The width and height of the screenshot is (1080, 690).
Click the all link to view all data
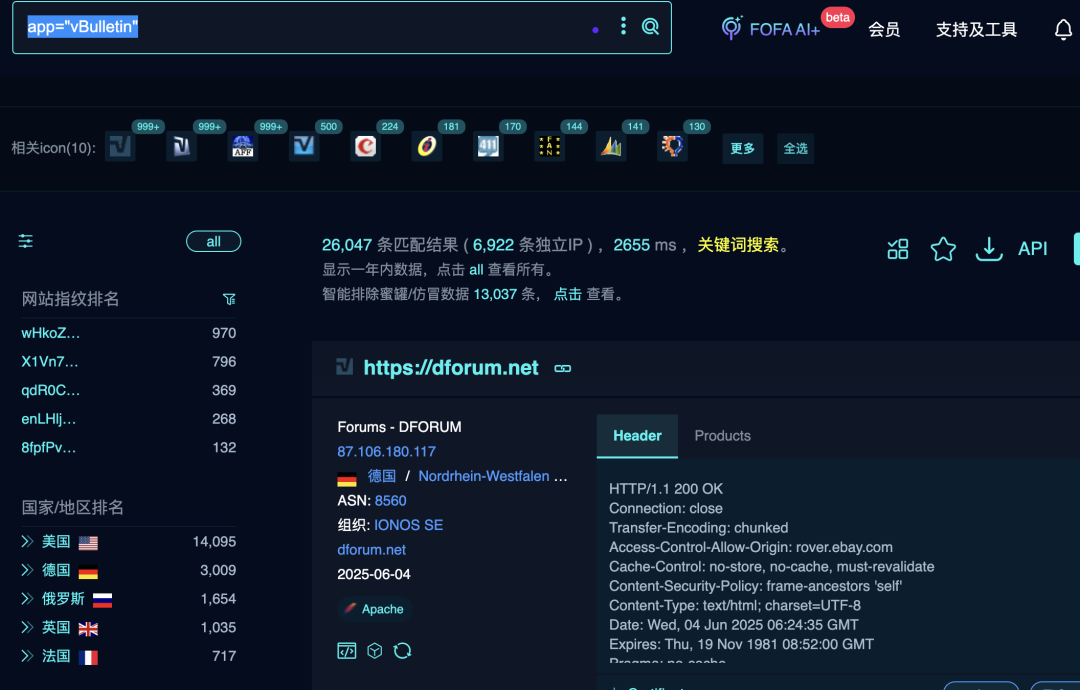point(476,270)
